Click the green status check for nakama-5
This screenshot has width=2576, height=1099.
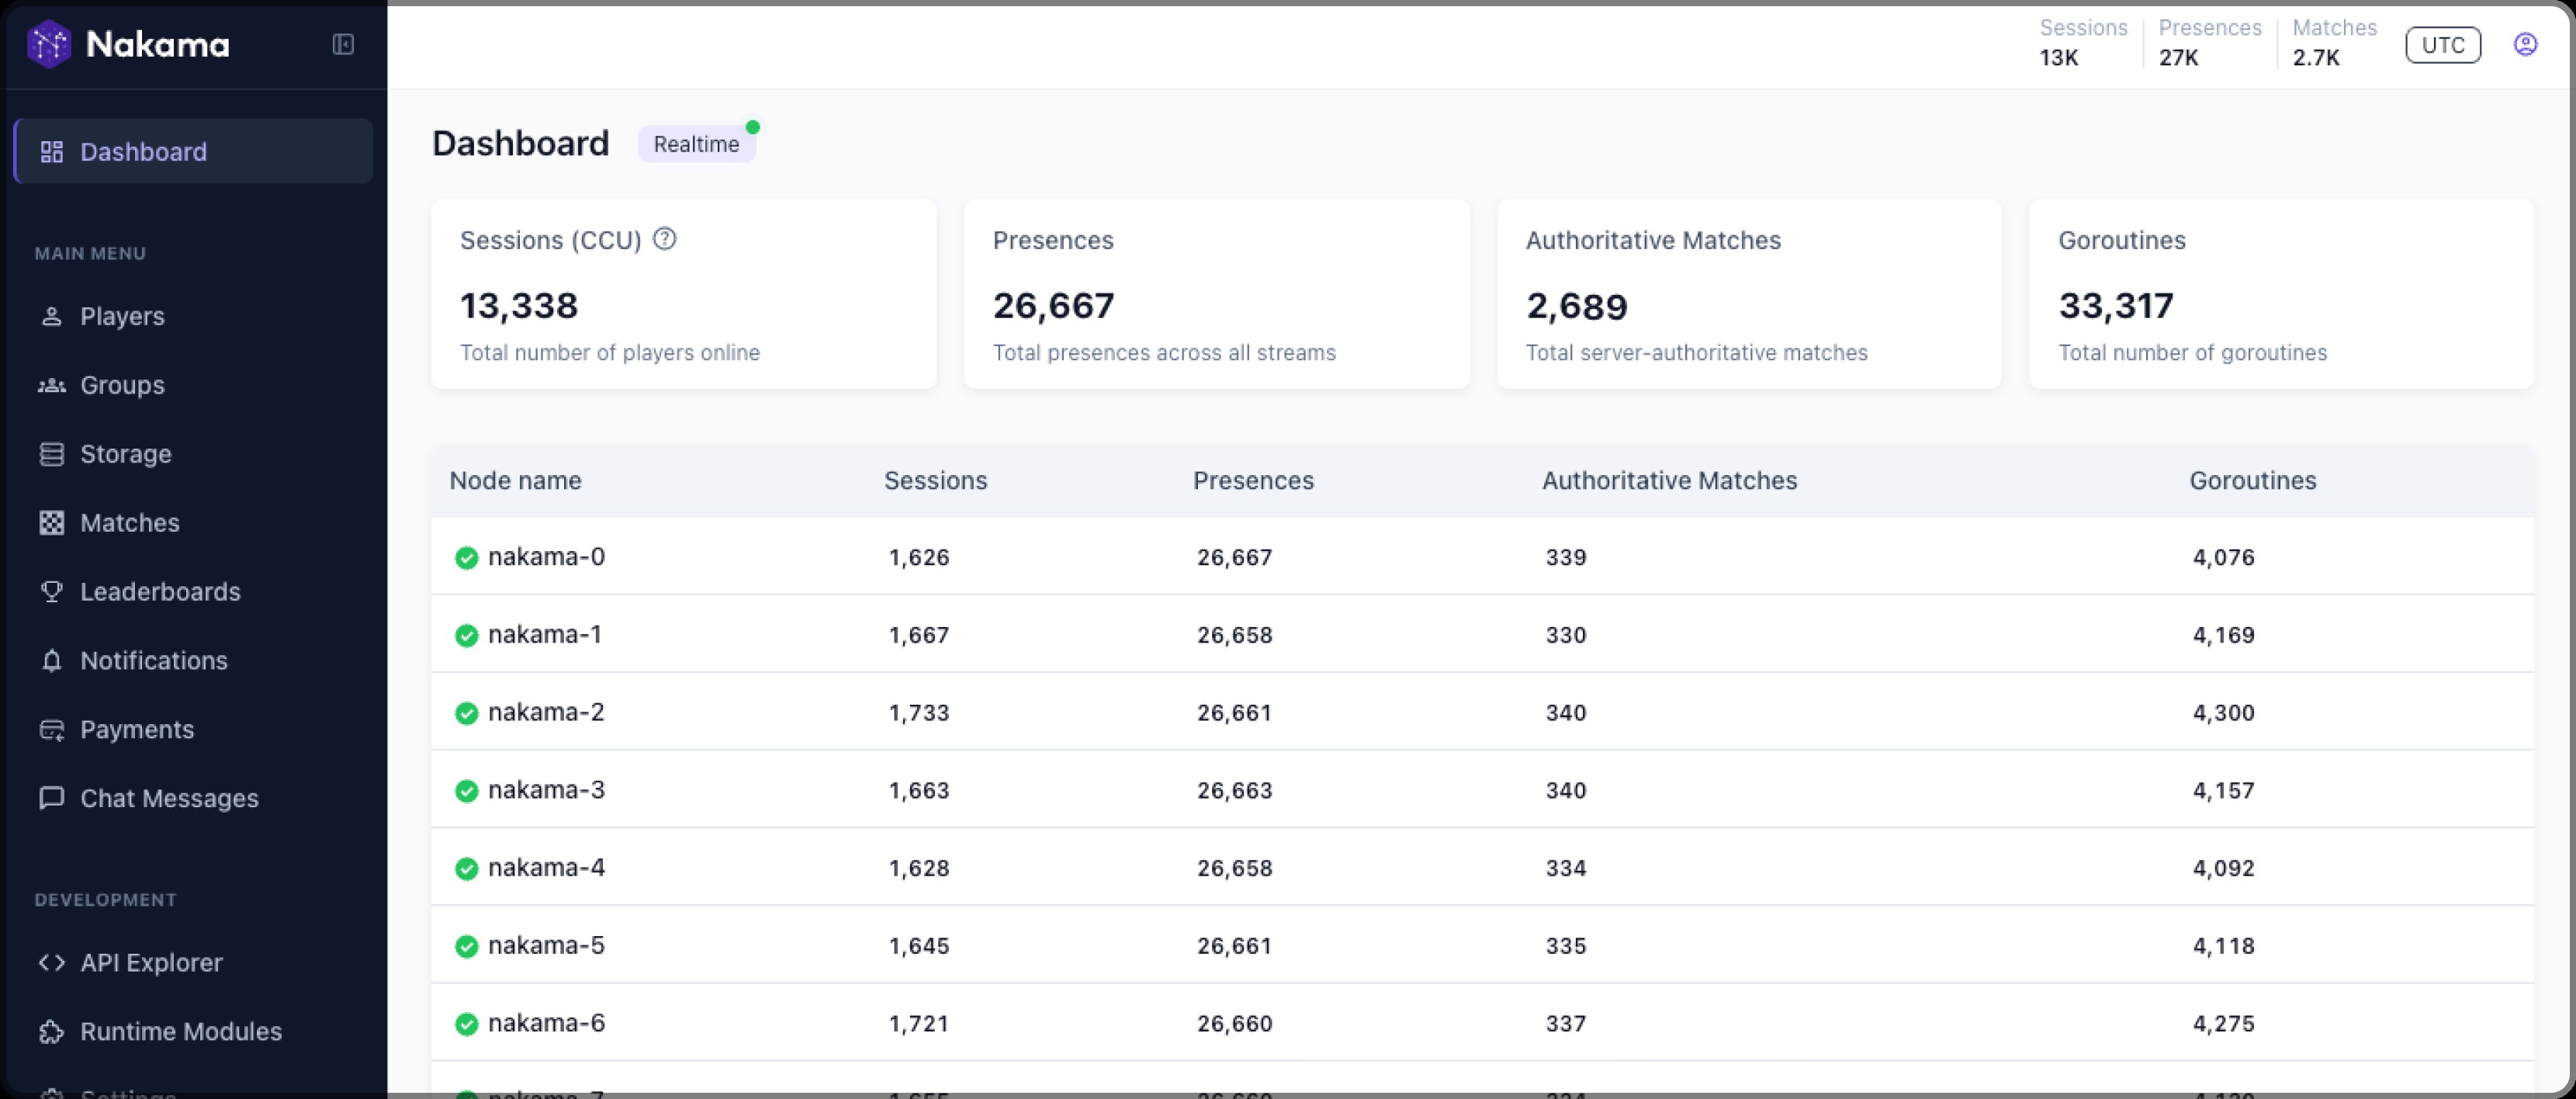[x=466, y=946]
